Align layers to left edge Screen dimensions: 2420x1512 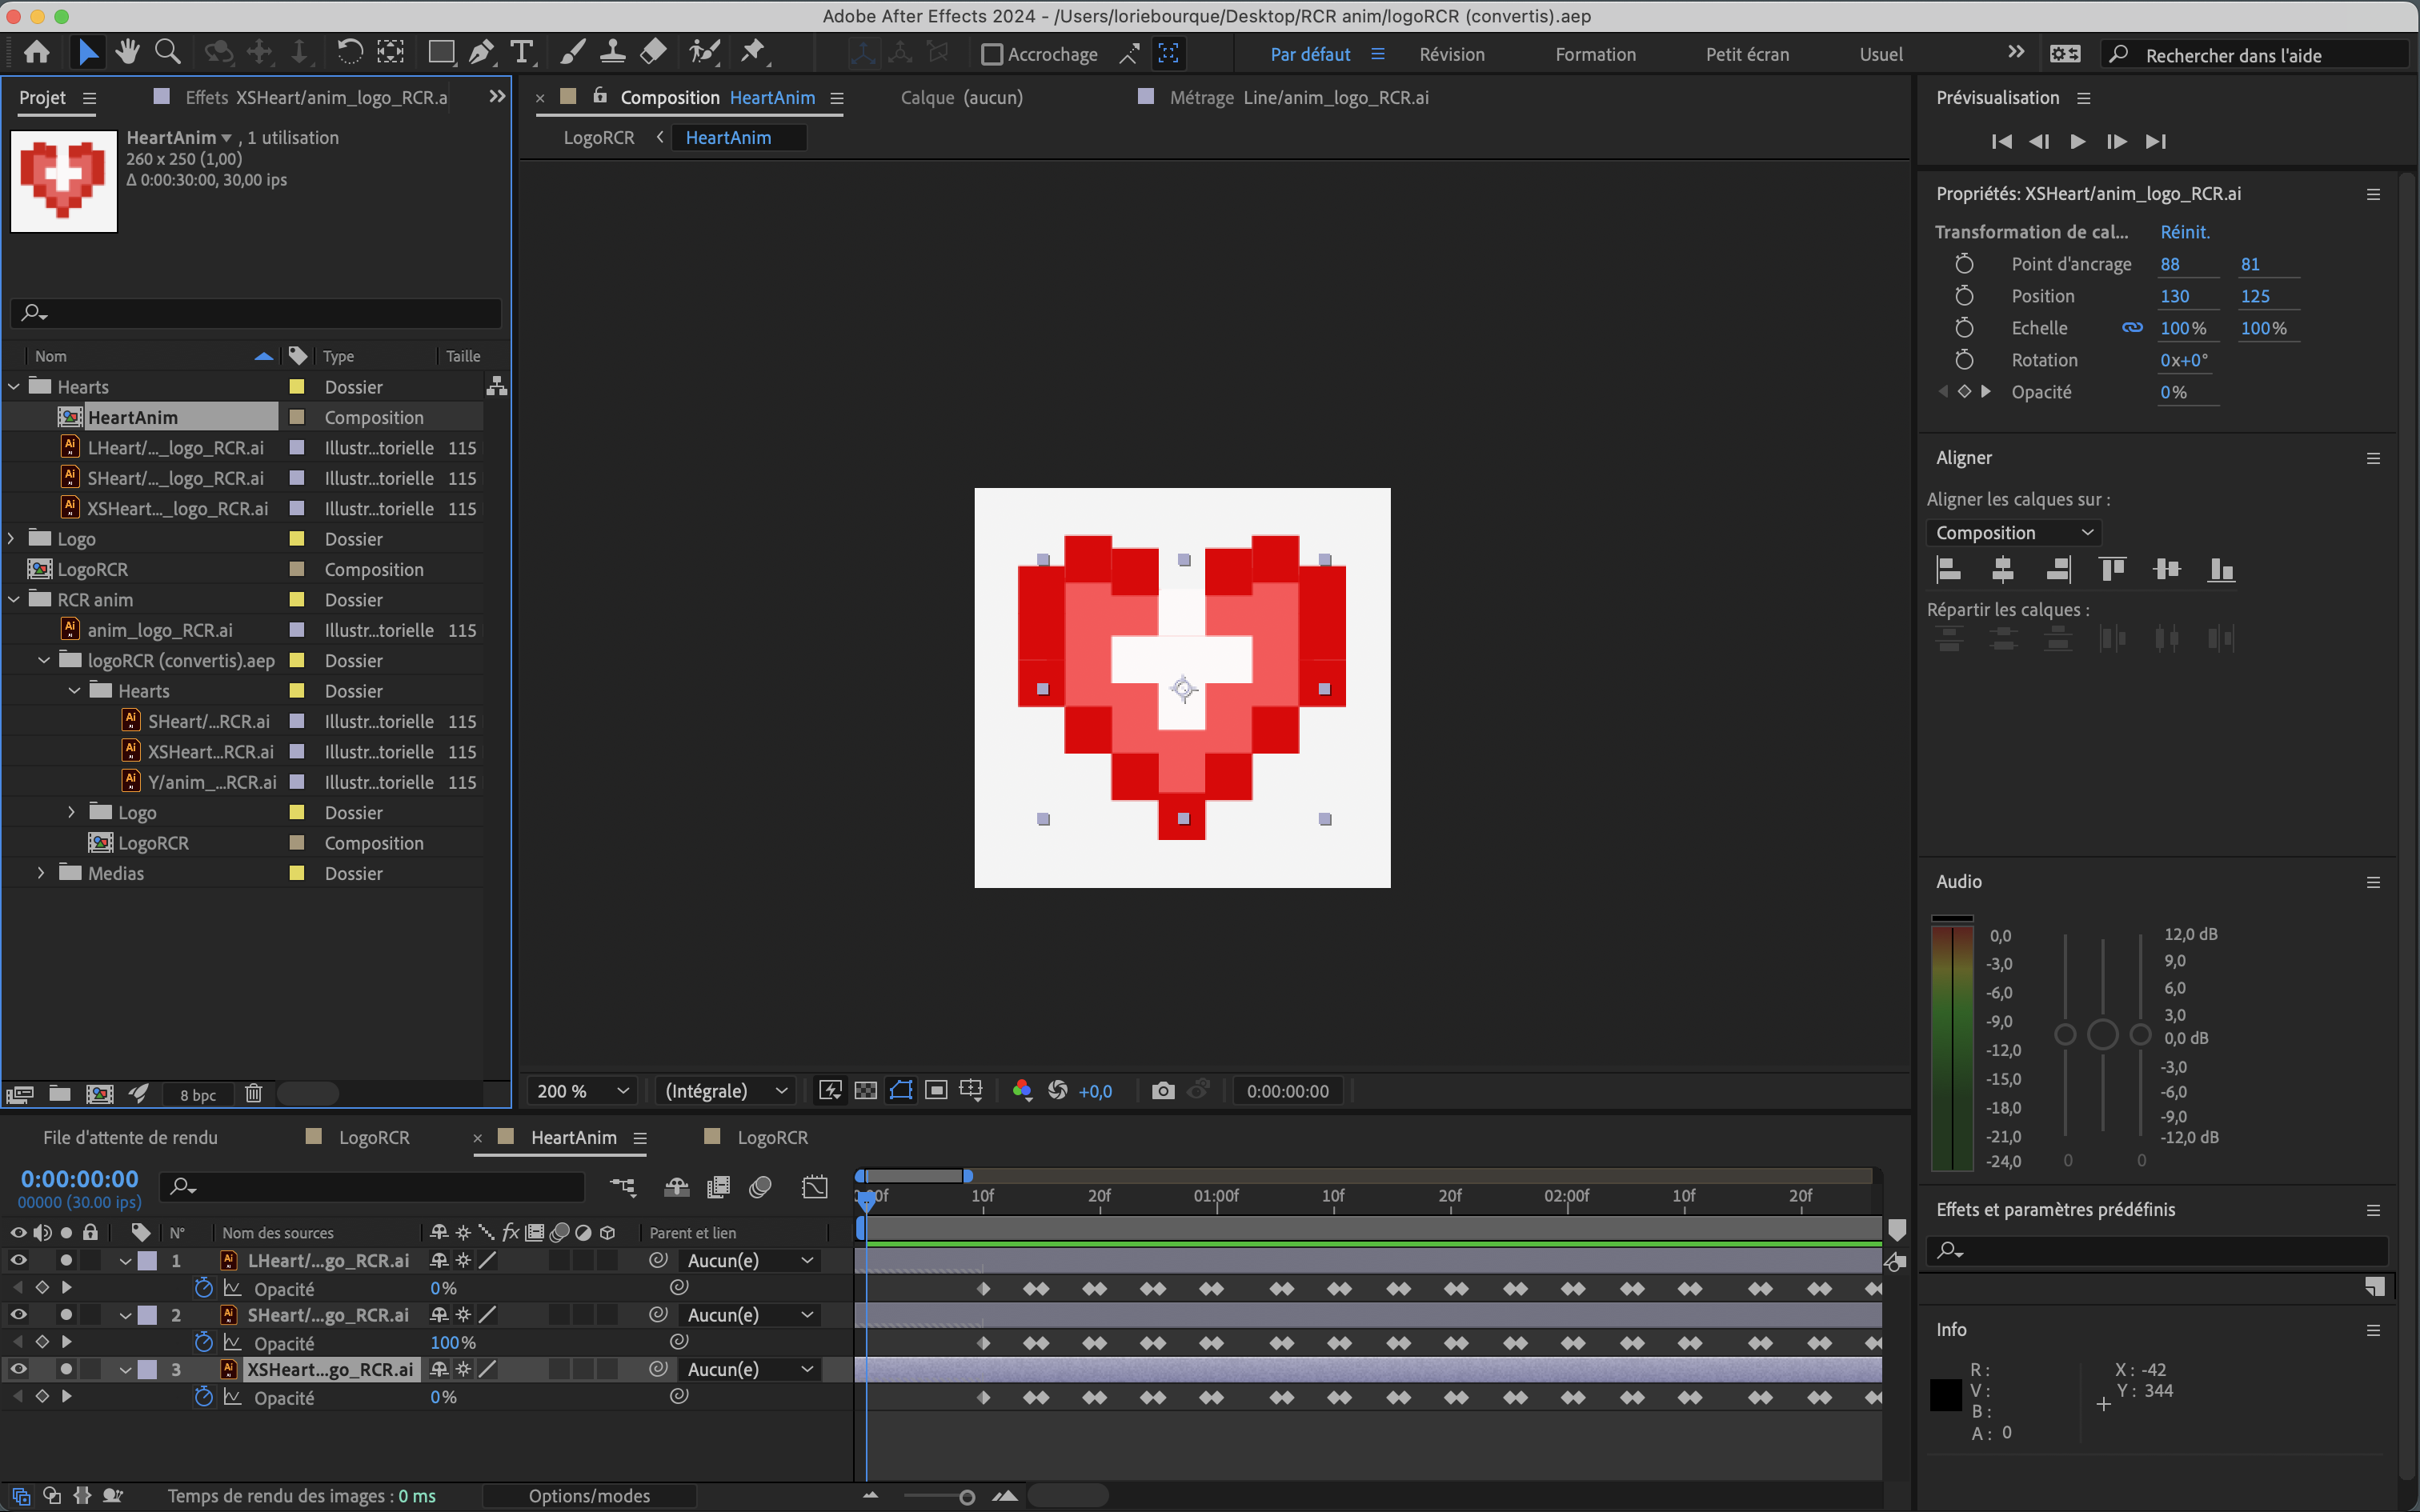[x=1949, y=570]
